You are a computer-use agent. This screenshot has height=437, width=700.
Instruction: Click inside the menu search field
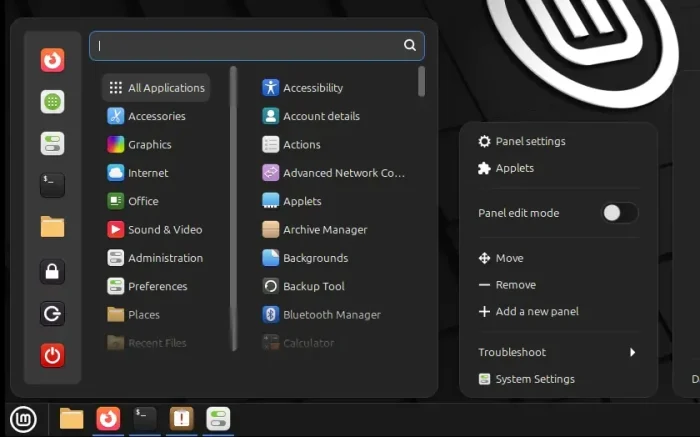click(257, 46)
